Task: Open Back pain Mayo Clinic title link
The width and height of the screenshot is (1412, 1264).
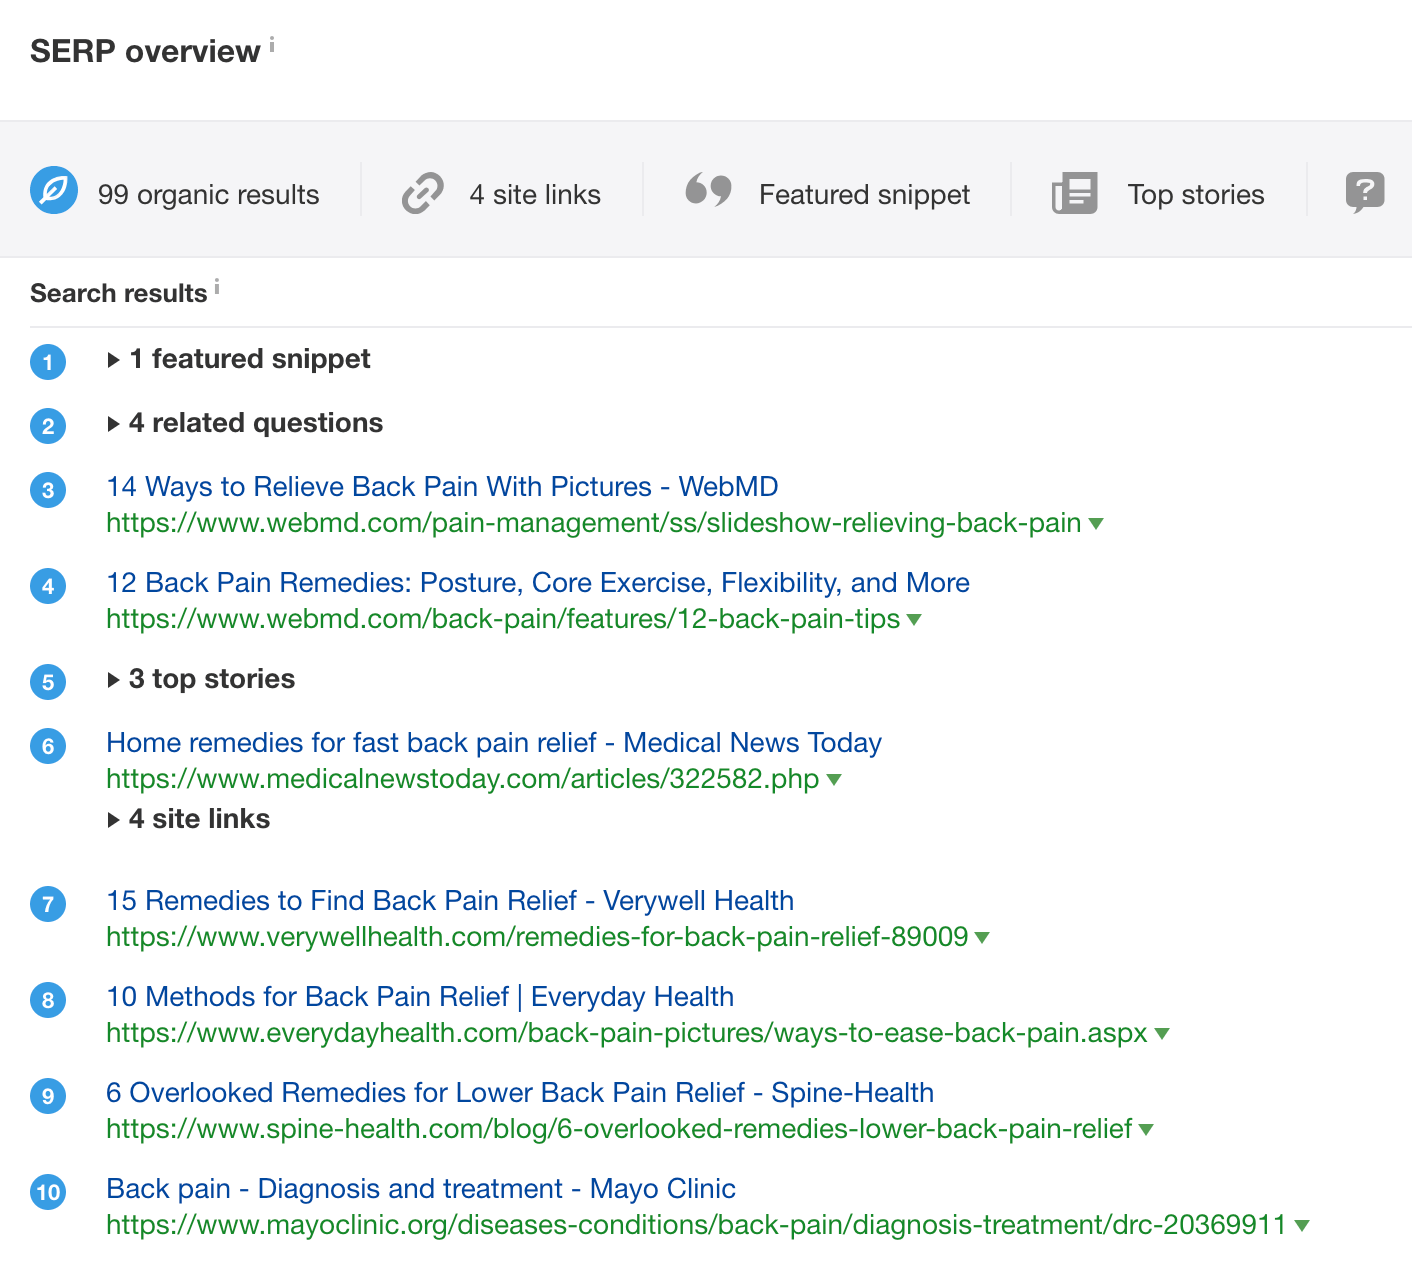Action: 421,1188
